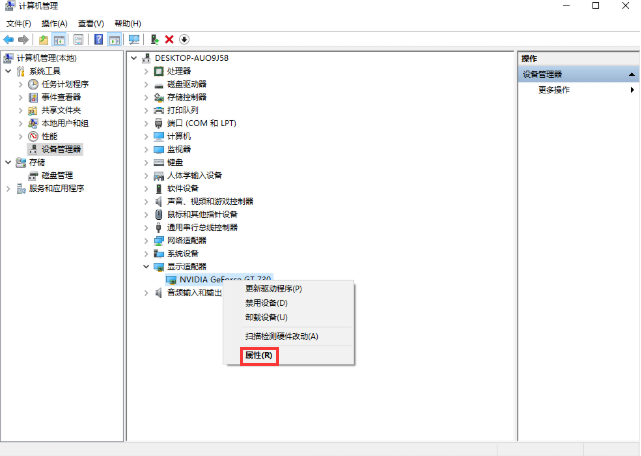
Task: Expand 服务和应用程序 in the left tree
Action: click(x=9, y=188)
